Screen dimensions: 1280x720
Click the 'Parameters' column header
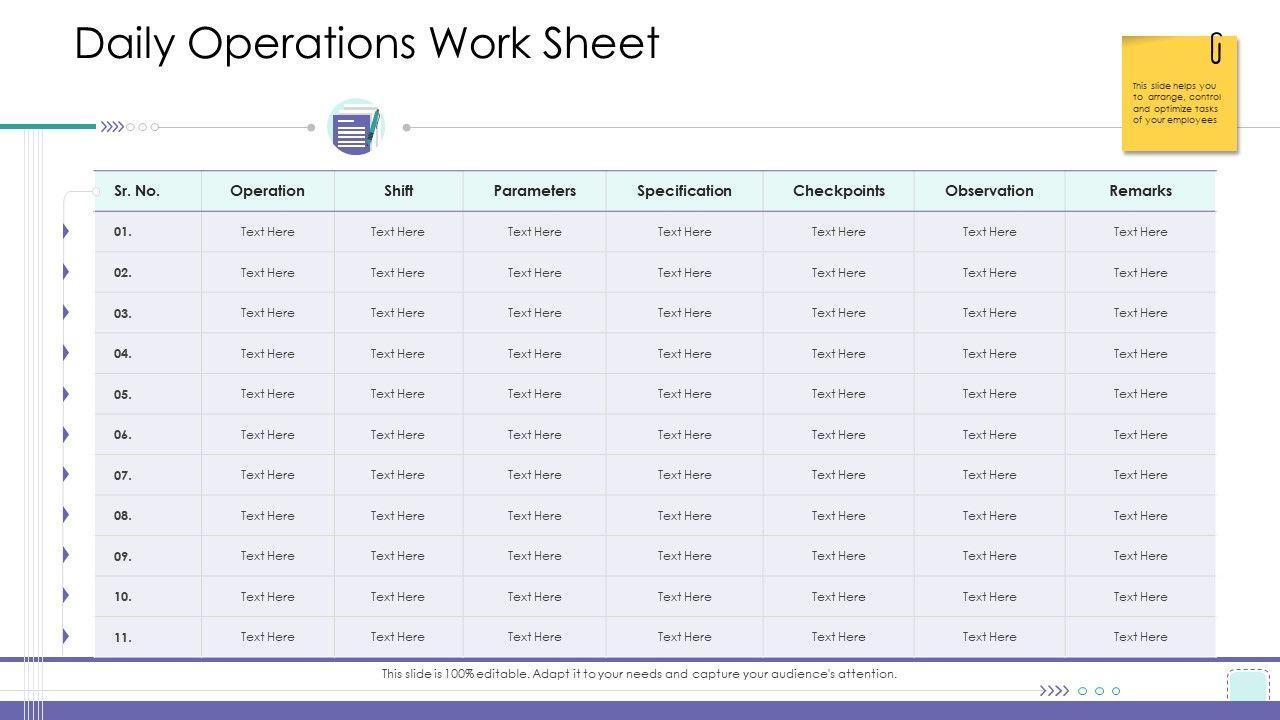[535, 191]
